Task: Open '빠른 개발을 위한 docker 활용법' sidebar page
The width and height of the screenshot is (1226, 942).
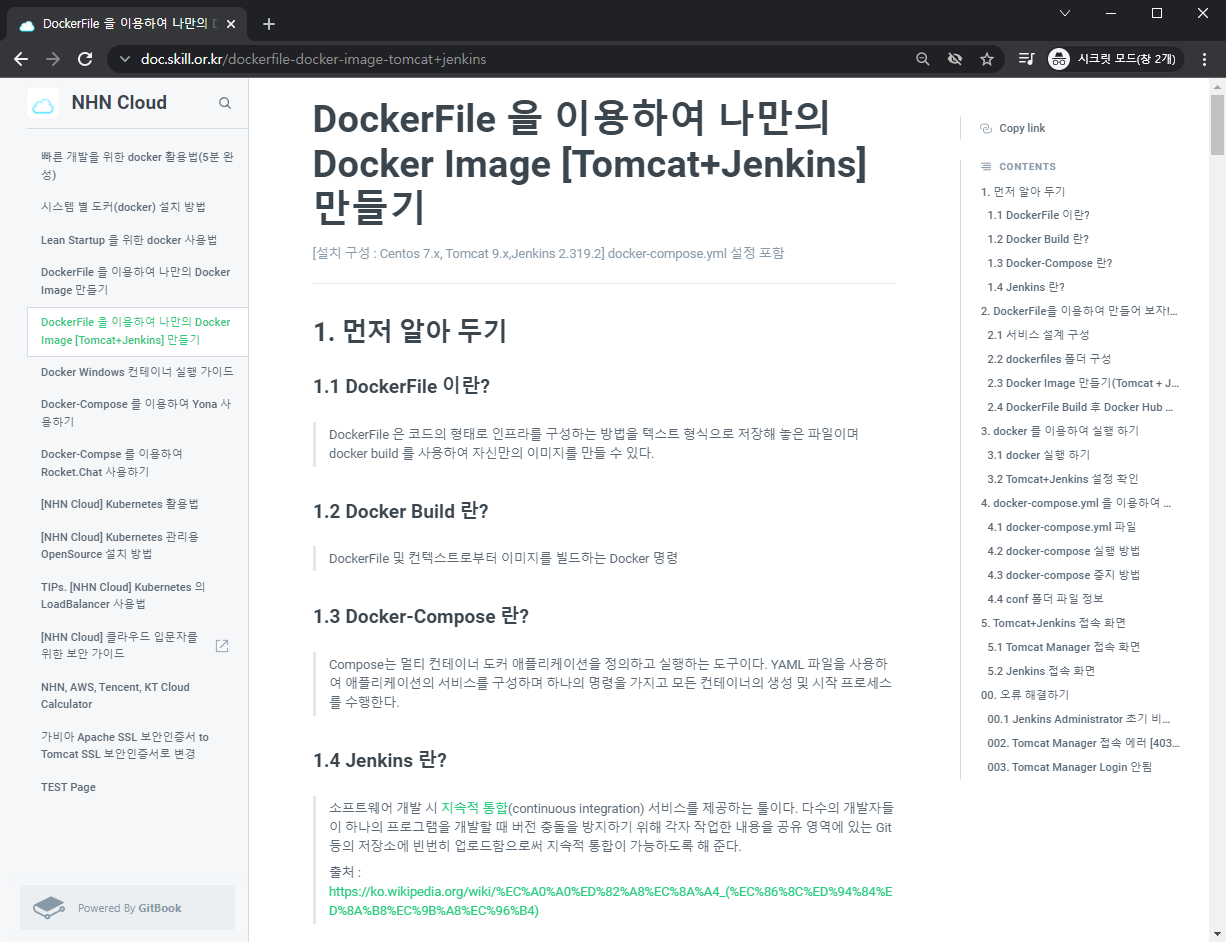Action: [x=138, y=166]
